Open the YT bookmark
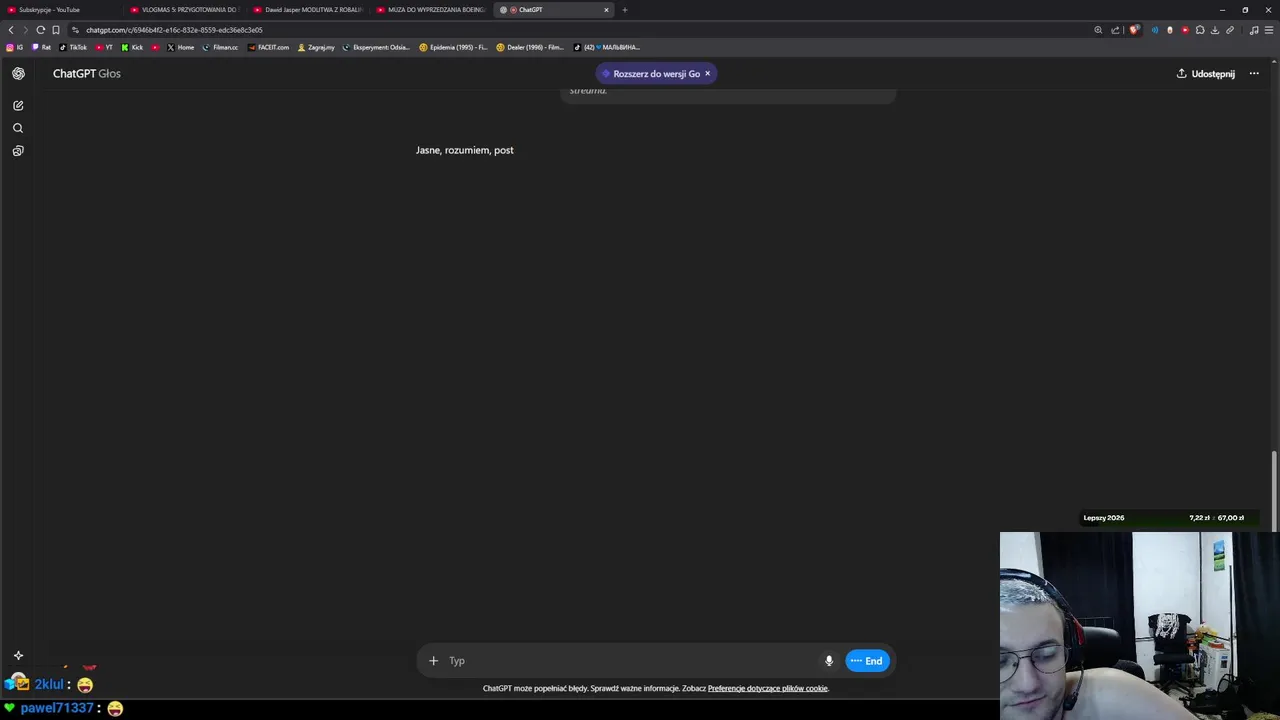Viewport: 1280px width, 720px height. pos(105,47)
